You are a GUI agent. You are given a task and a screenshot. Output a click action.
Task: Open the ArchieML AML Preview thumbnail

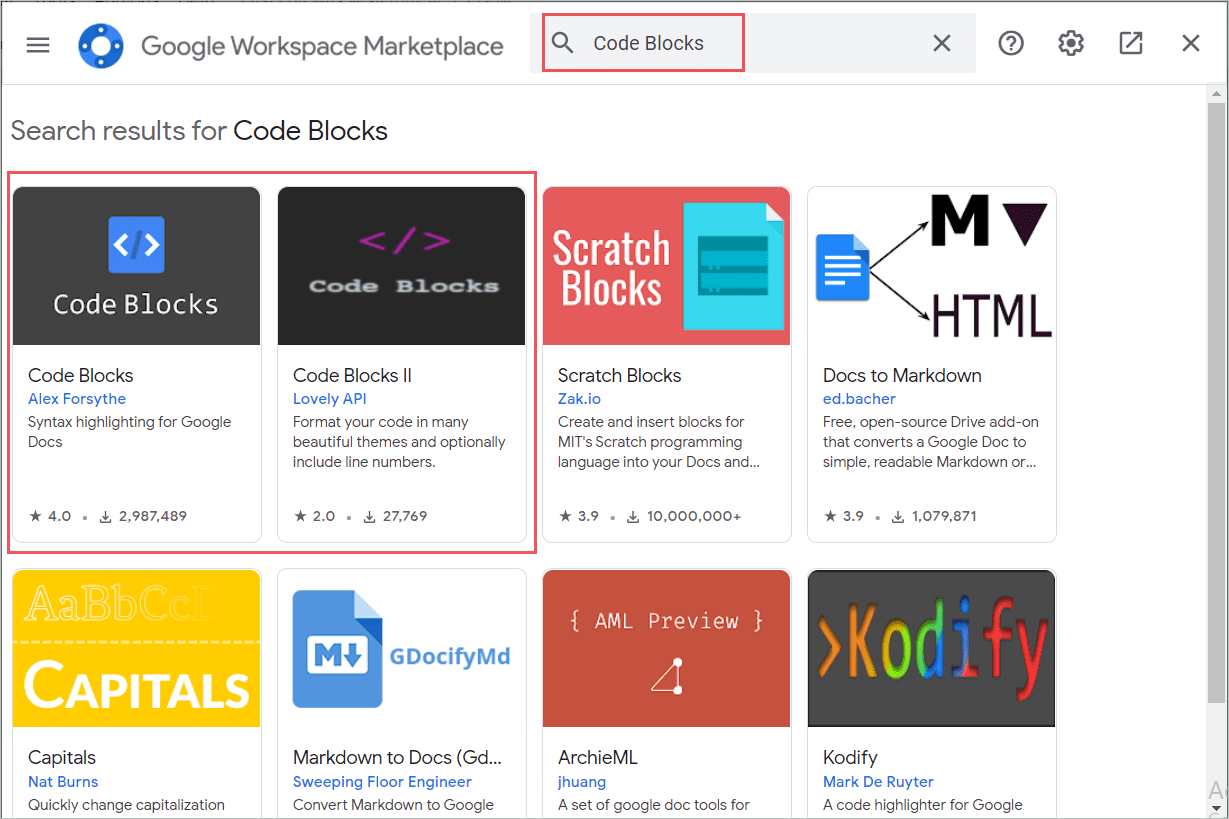click(667, 648)
